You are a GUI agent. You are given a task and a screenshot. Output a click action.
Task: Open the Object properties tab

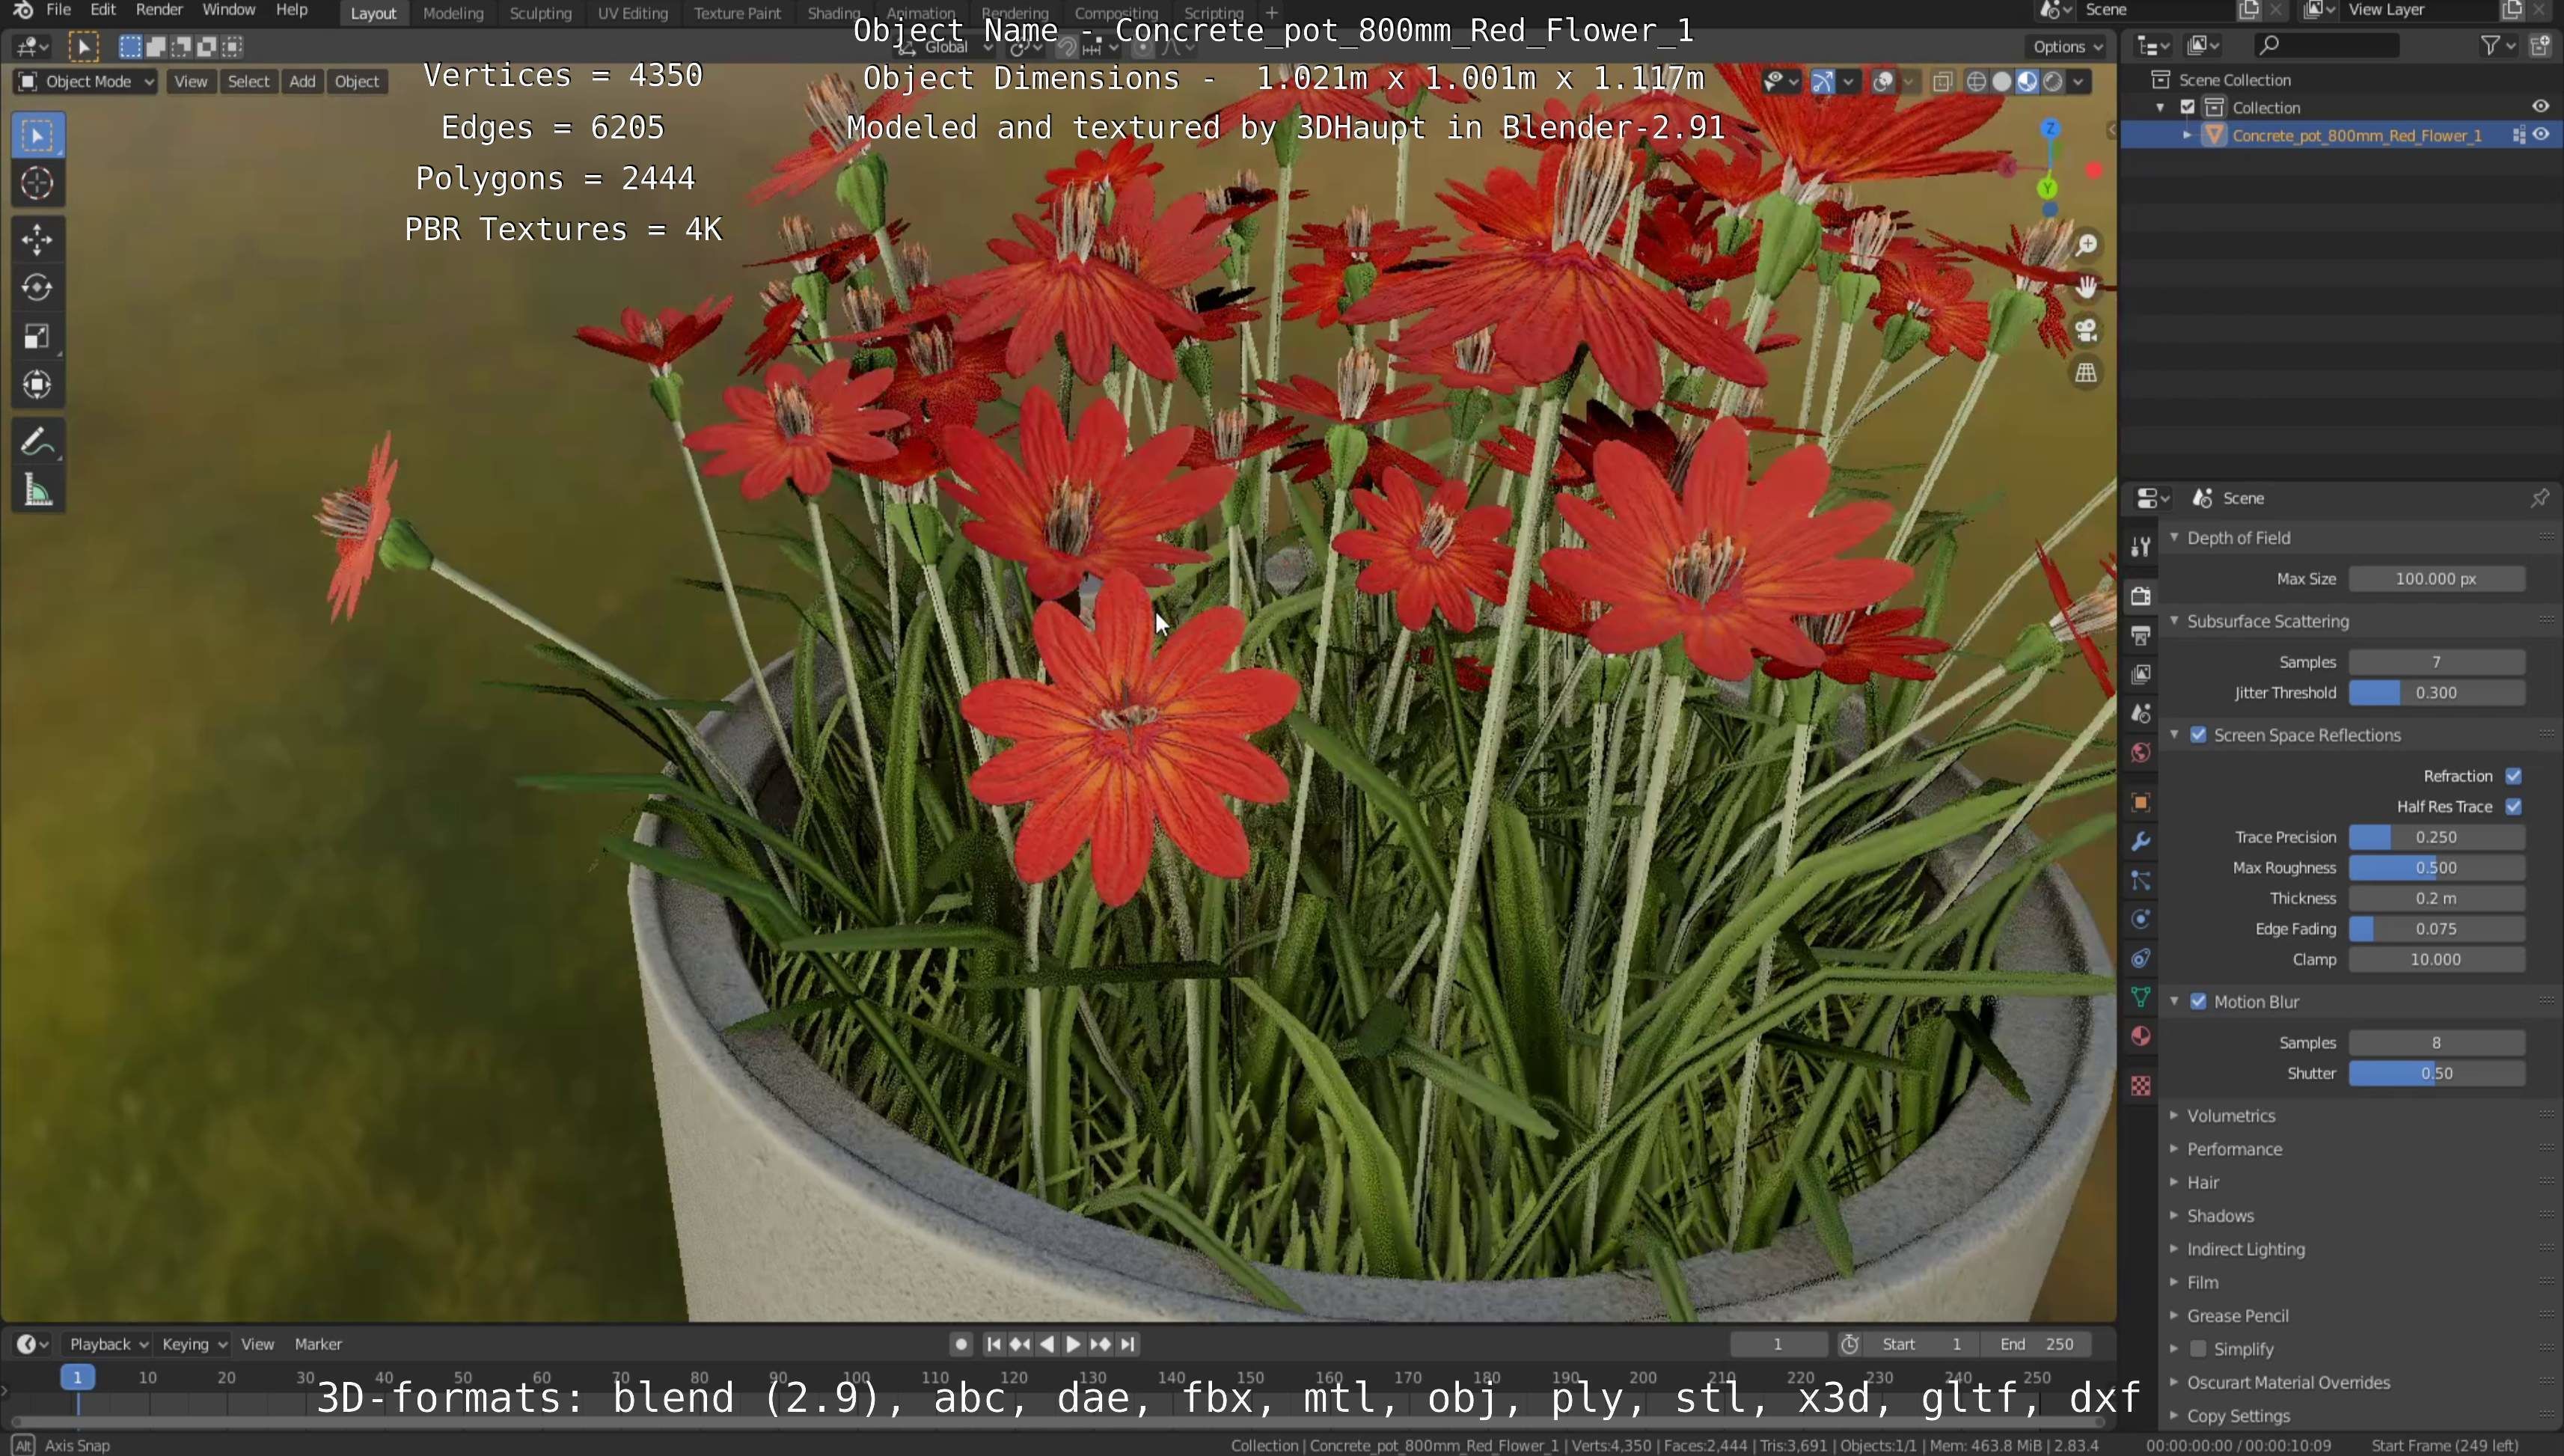2140,802
